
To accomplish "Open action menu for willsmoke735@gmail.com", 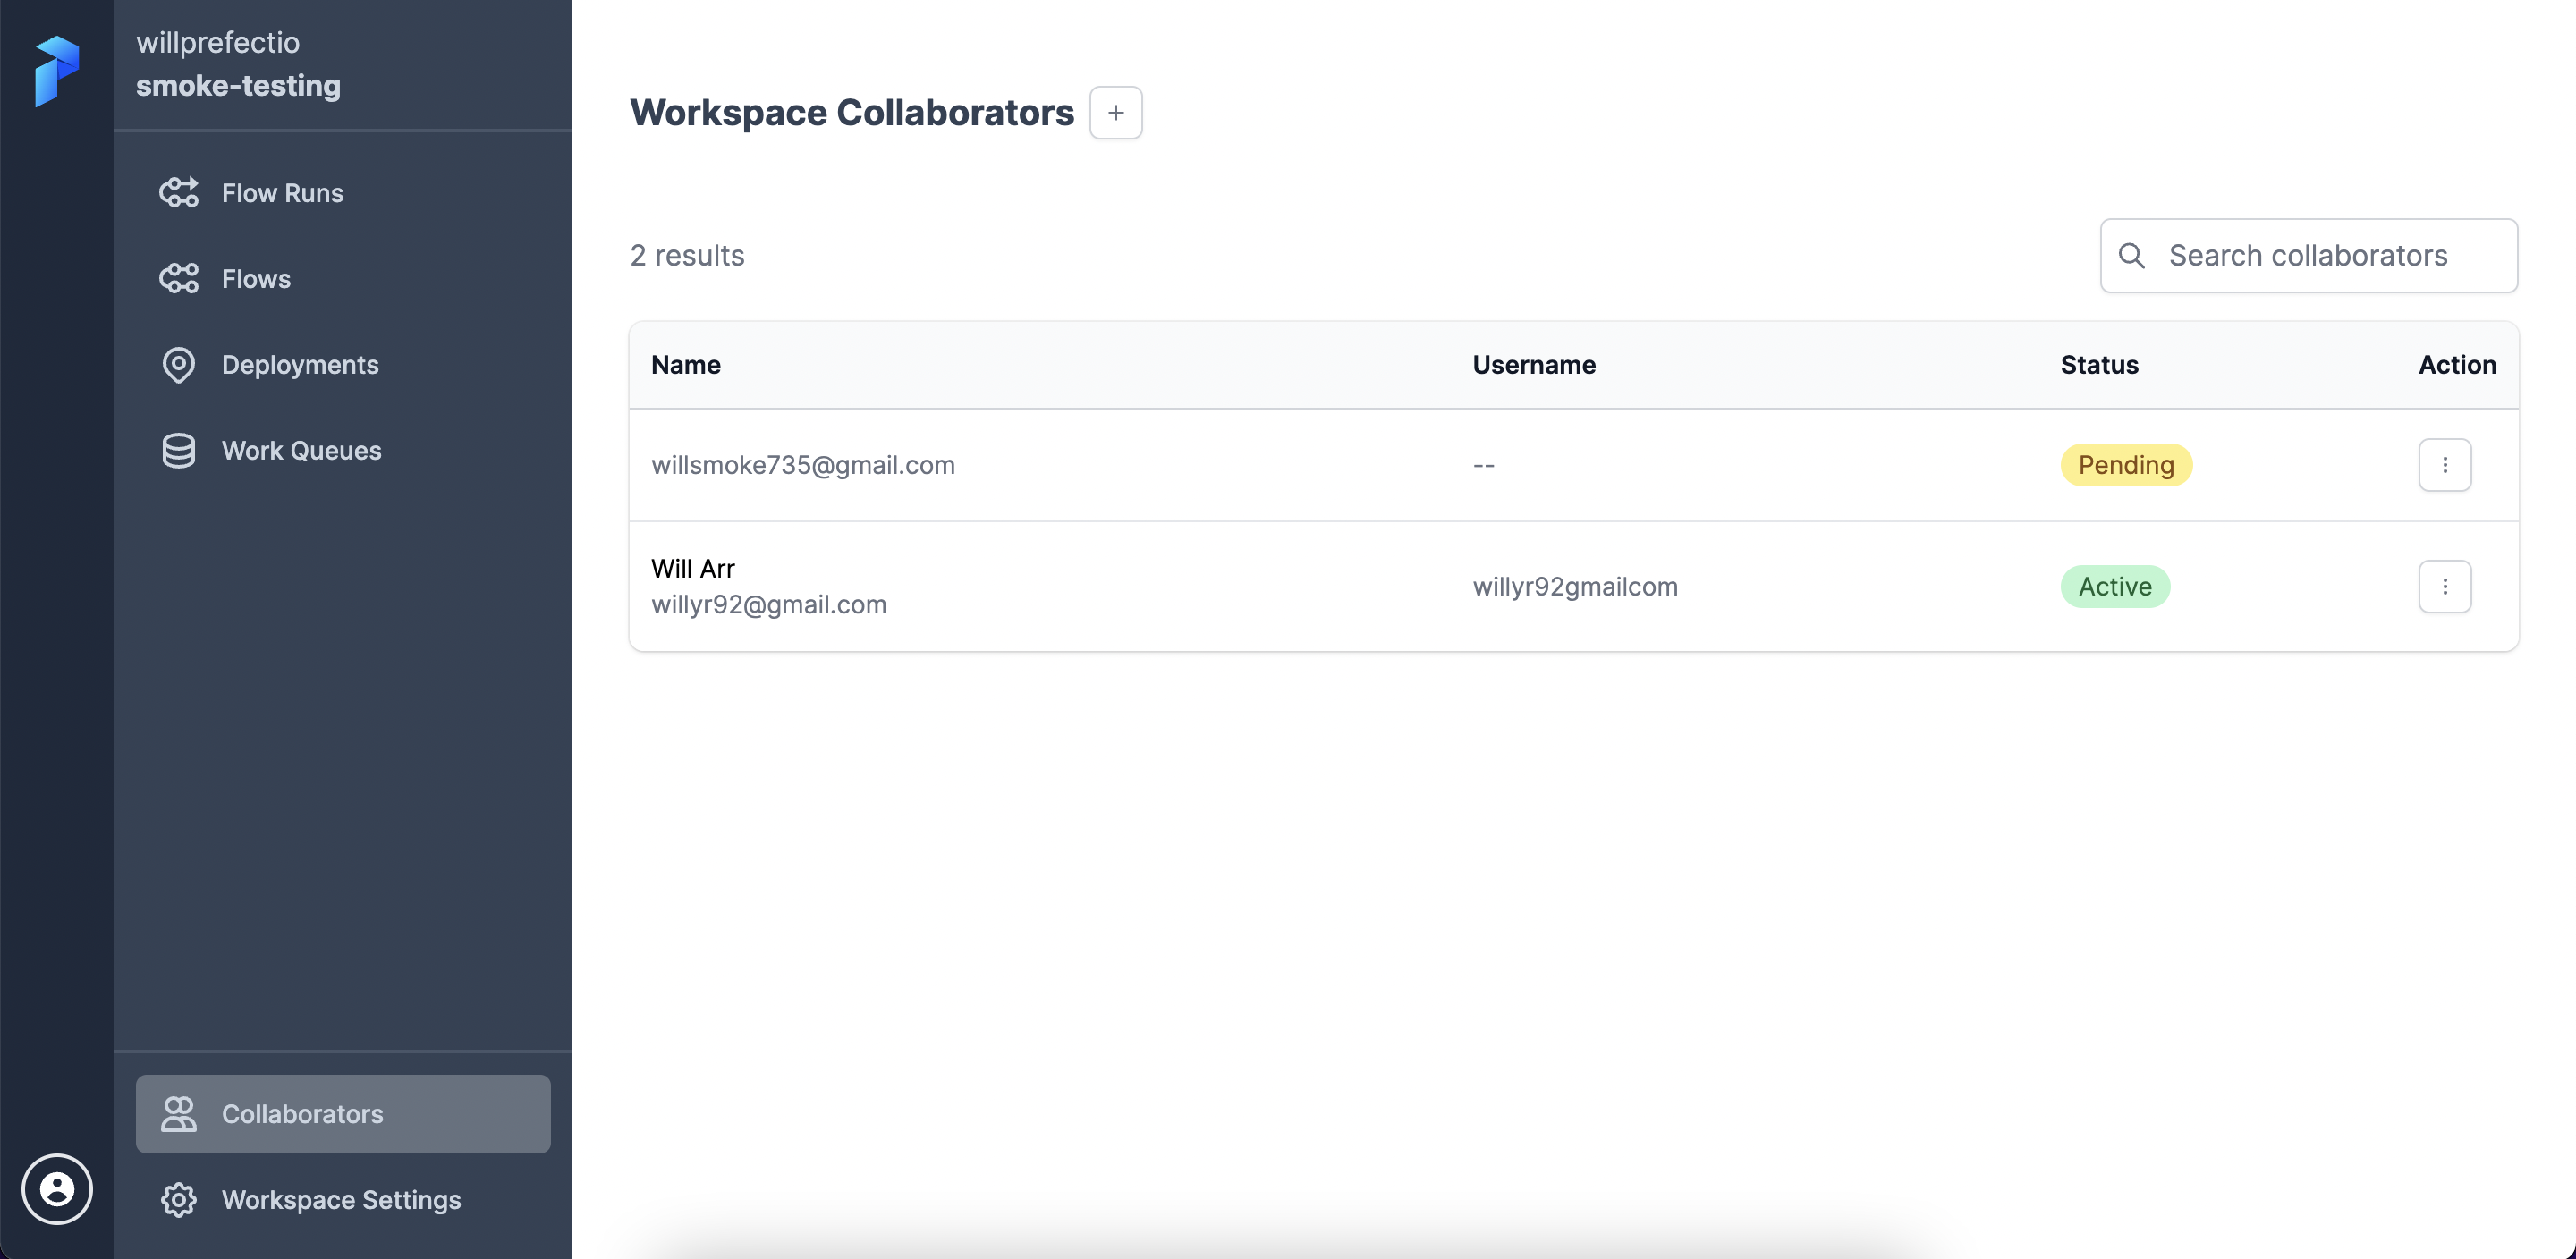I will [x=2444, y=465].
